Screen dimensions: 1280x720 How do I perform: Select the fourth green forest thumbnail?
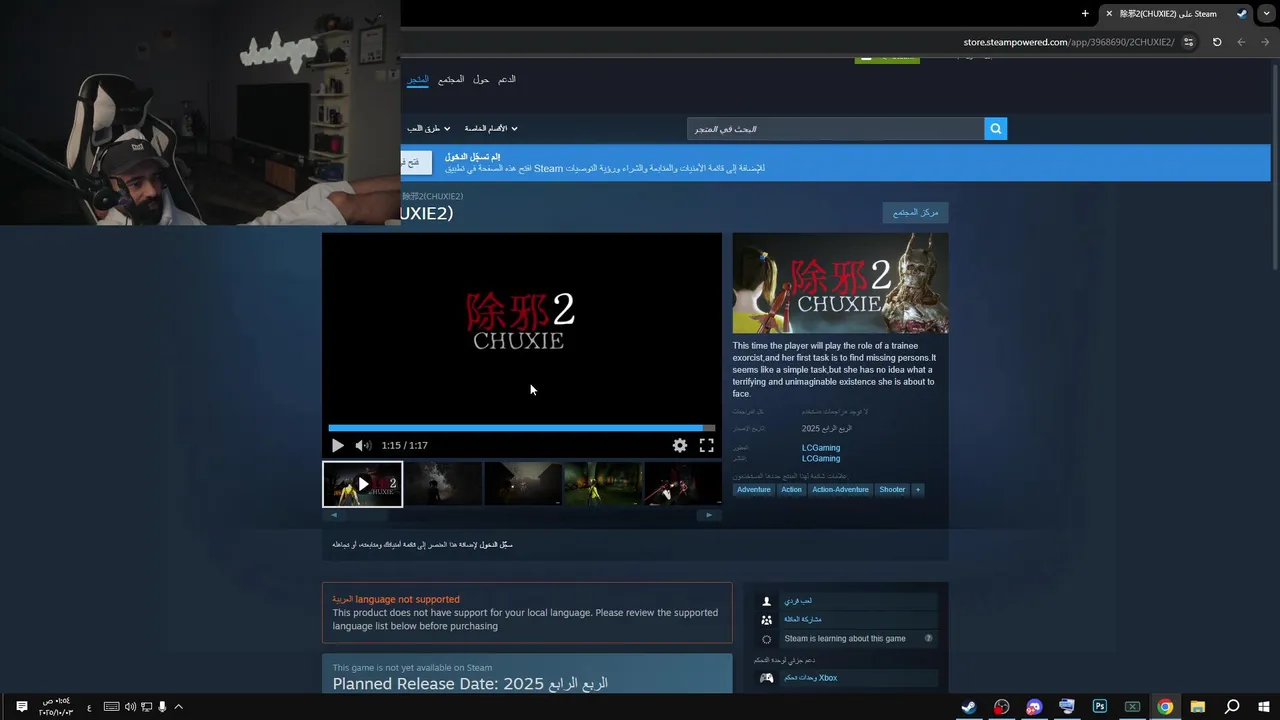[x=603, y=484]
